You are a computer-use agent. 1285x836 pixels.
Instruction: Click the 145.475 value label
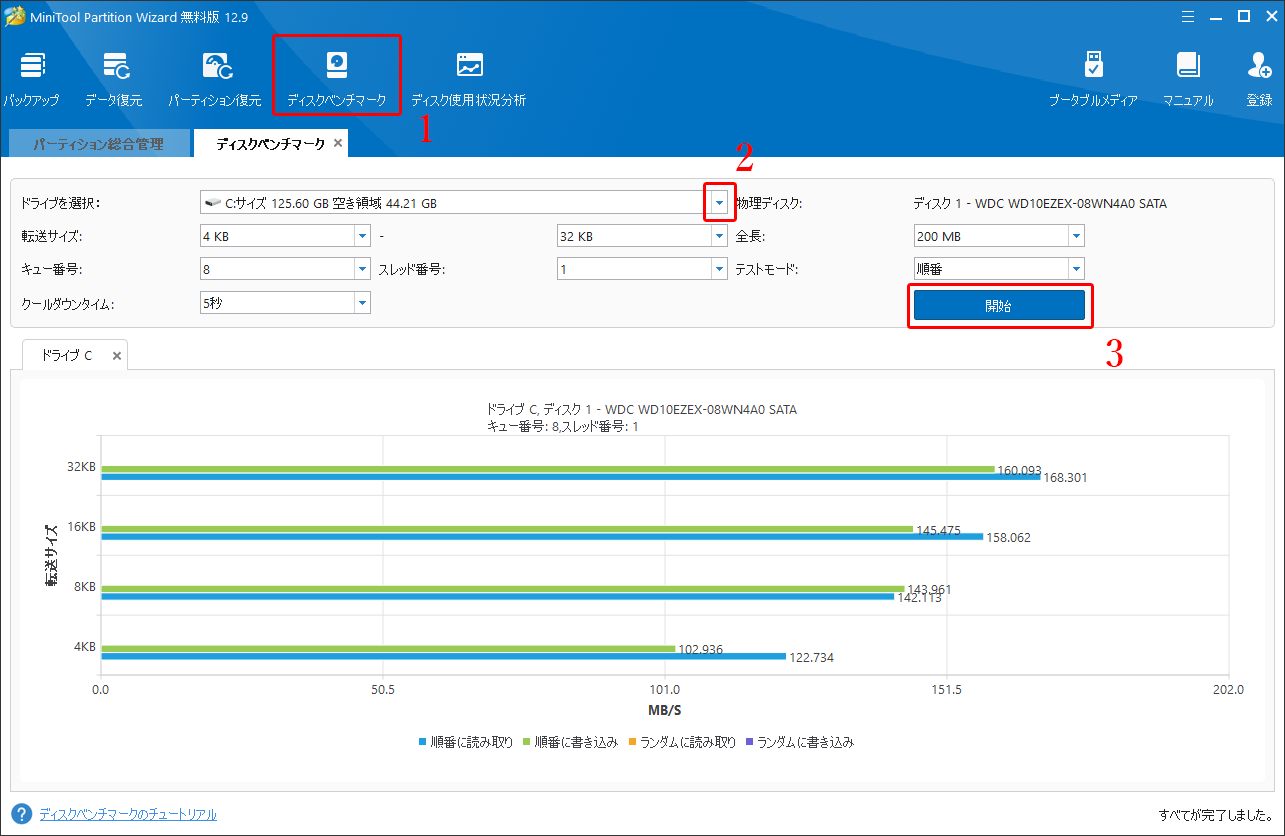(x=938, y=530)
